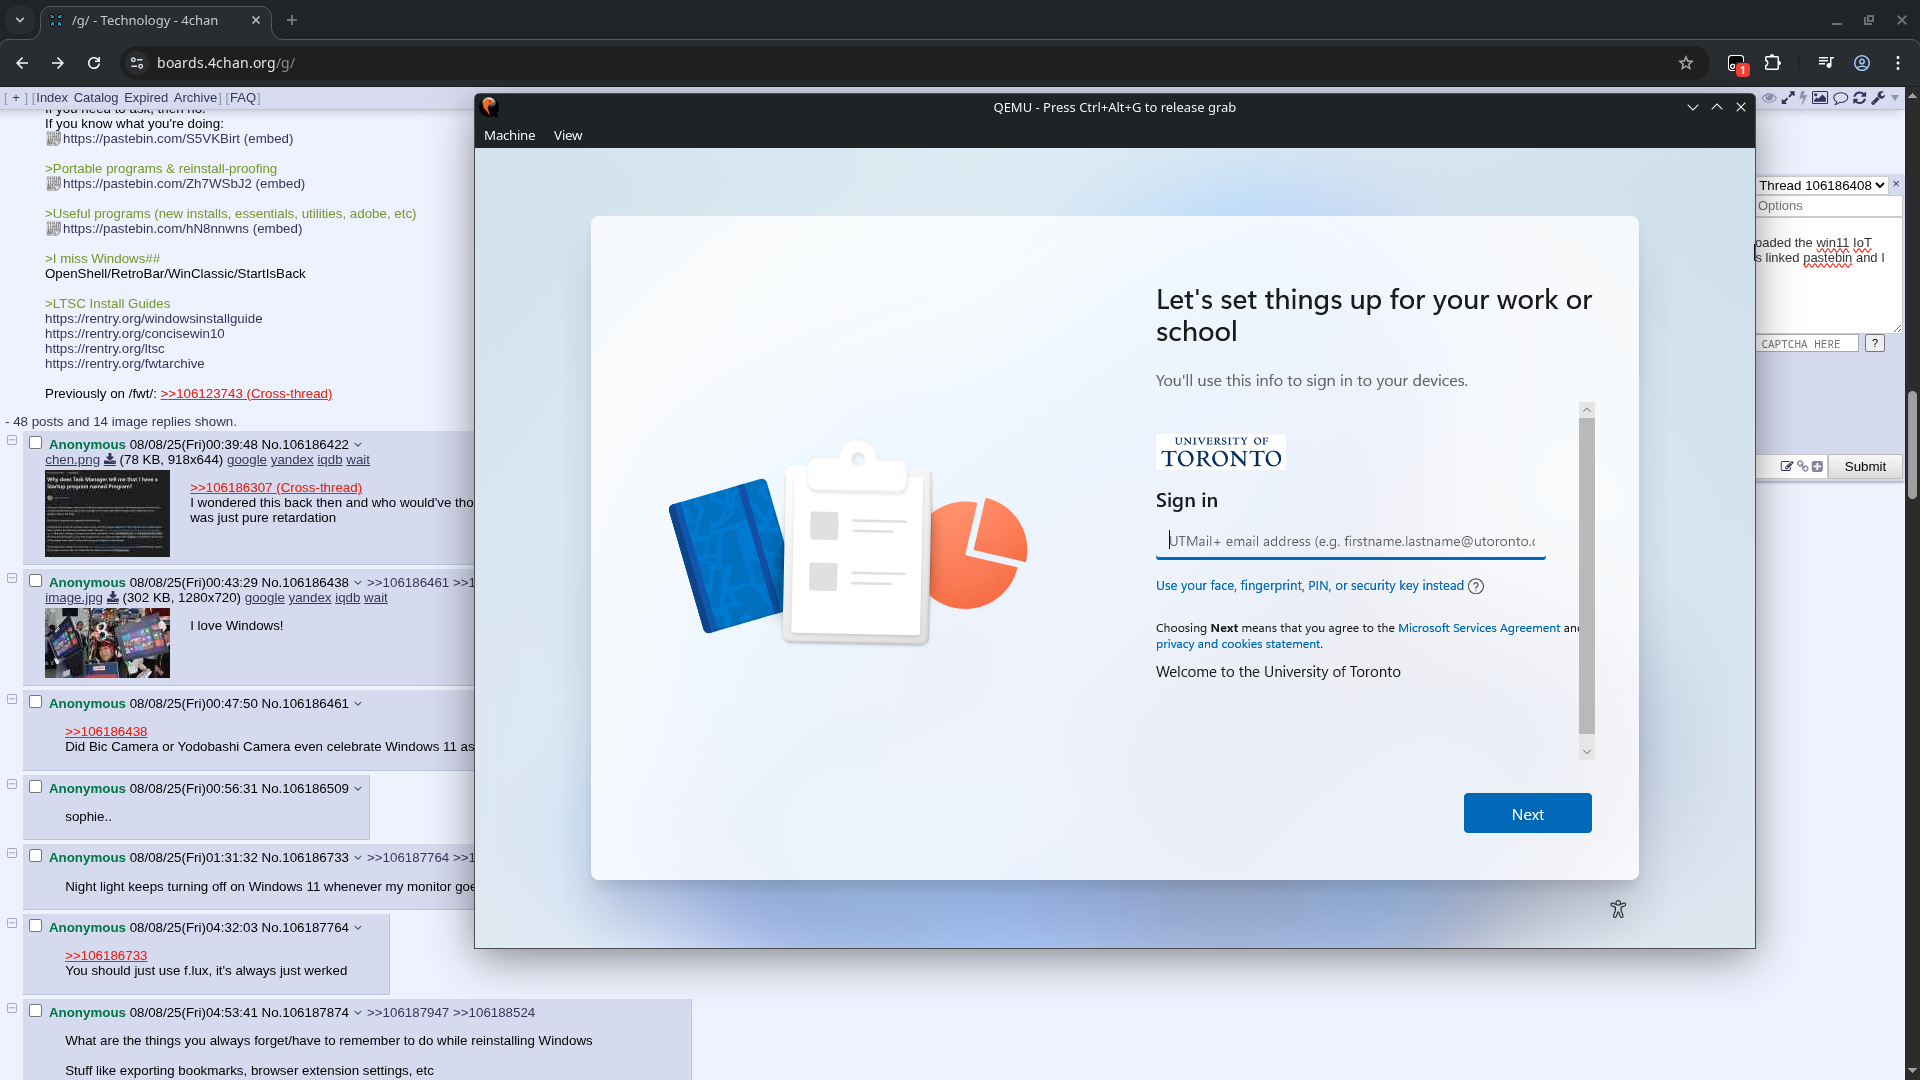This screenshot has height=1080, width=1920.
Task: Bookmark this page with the star icon
Action: (x=1686, y=63)
